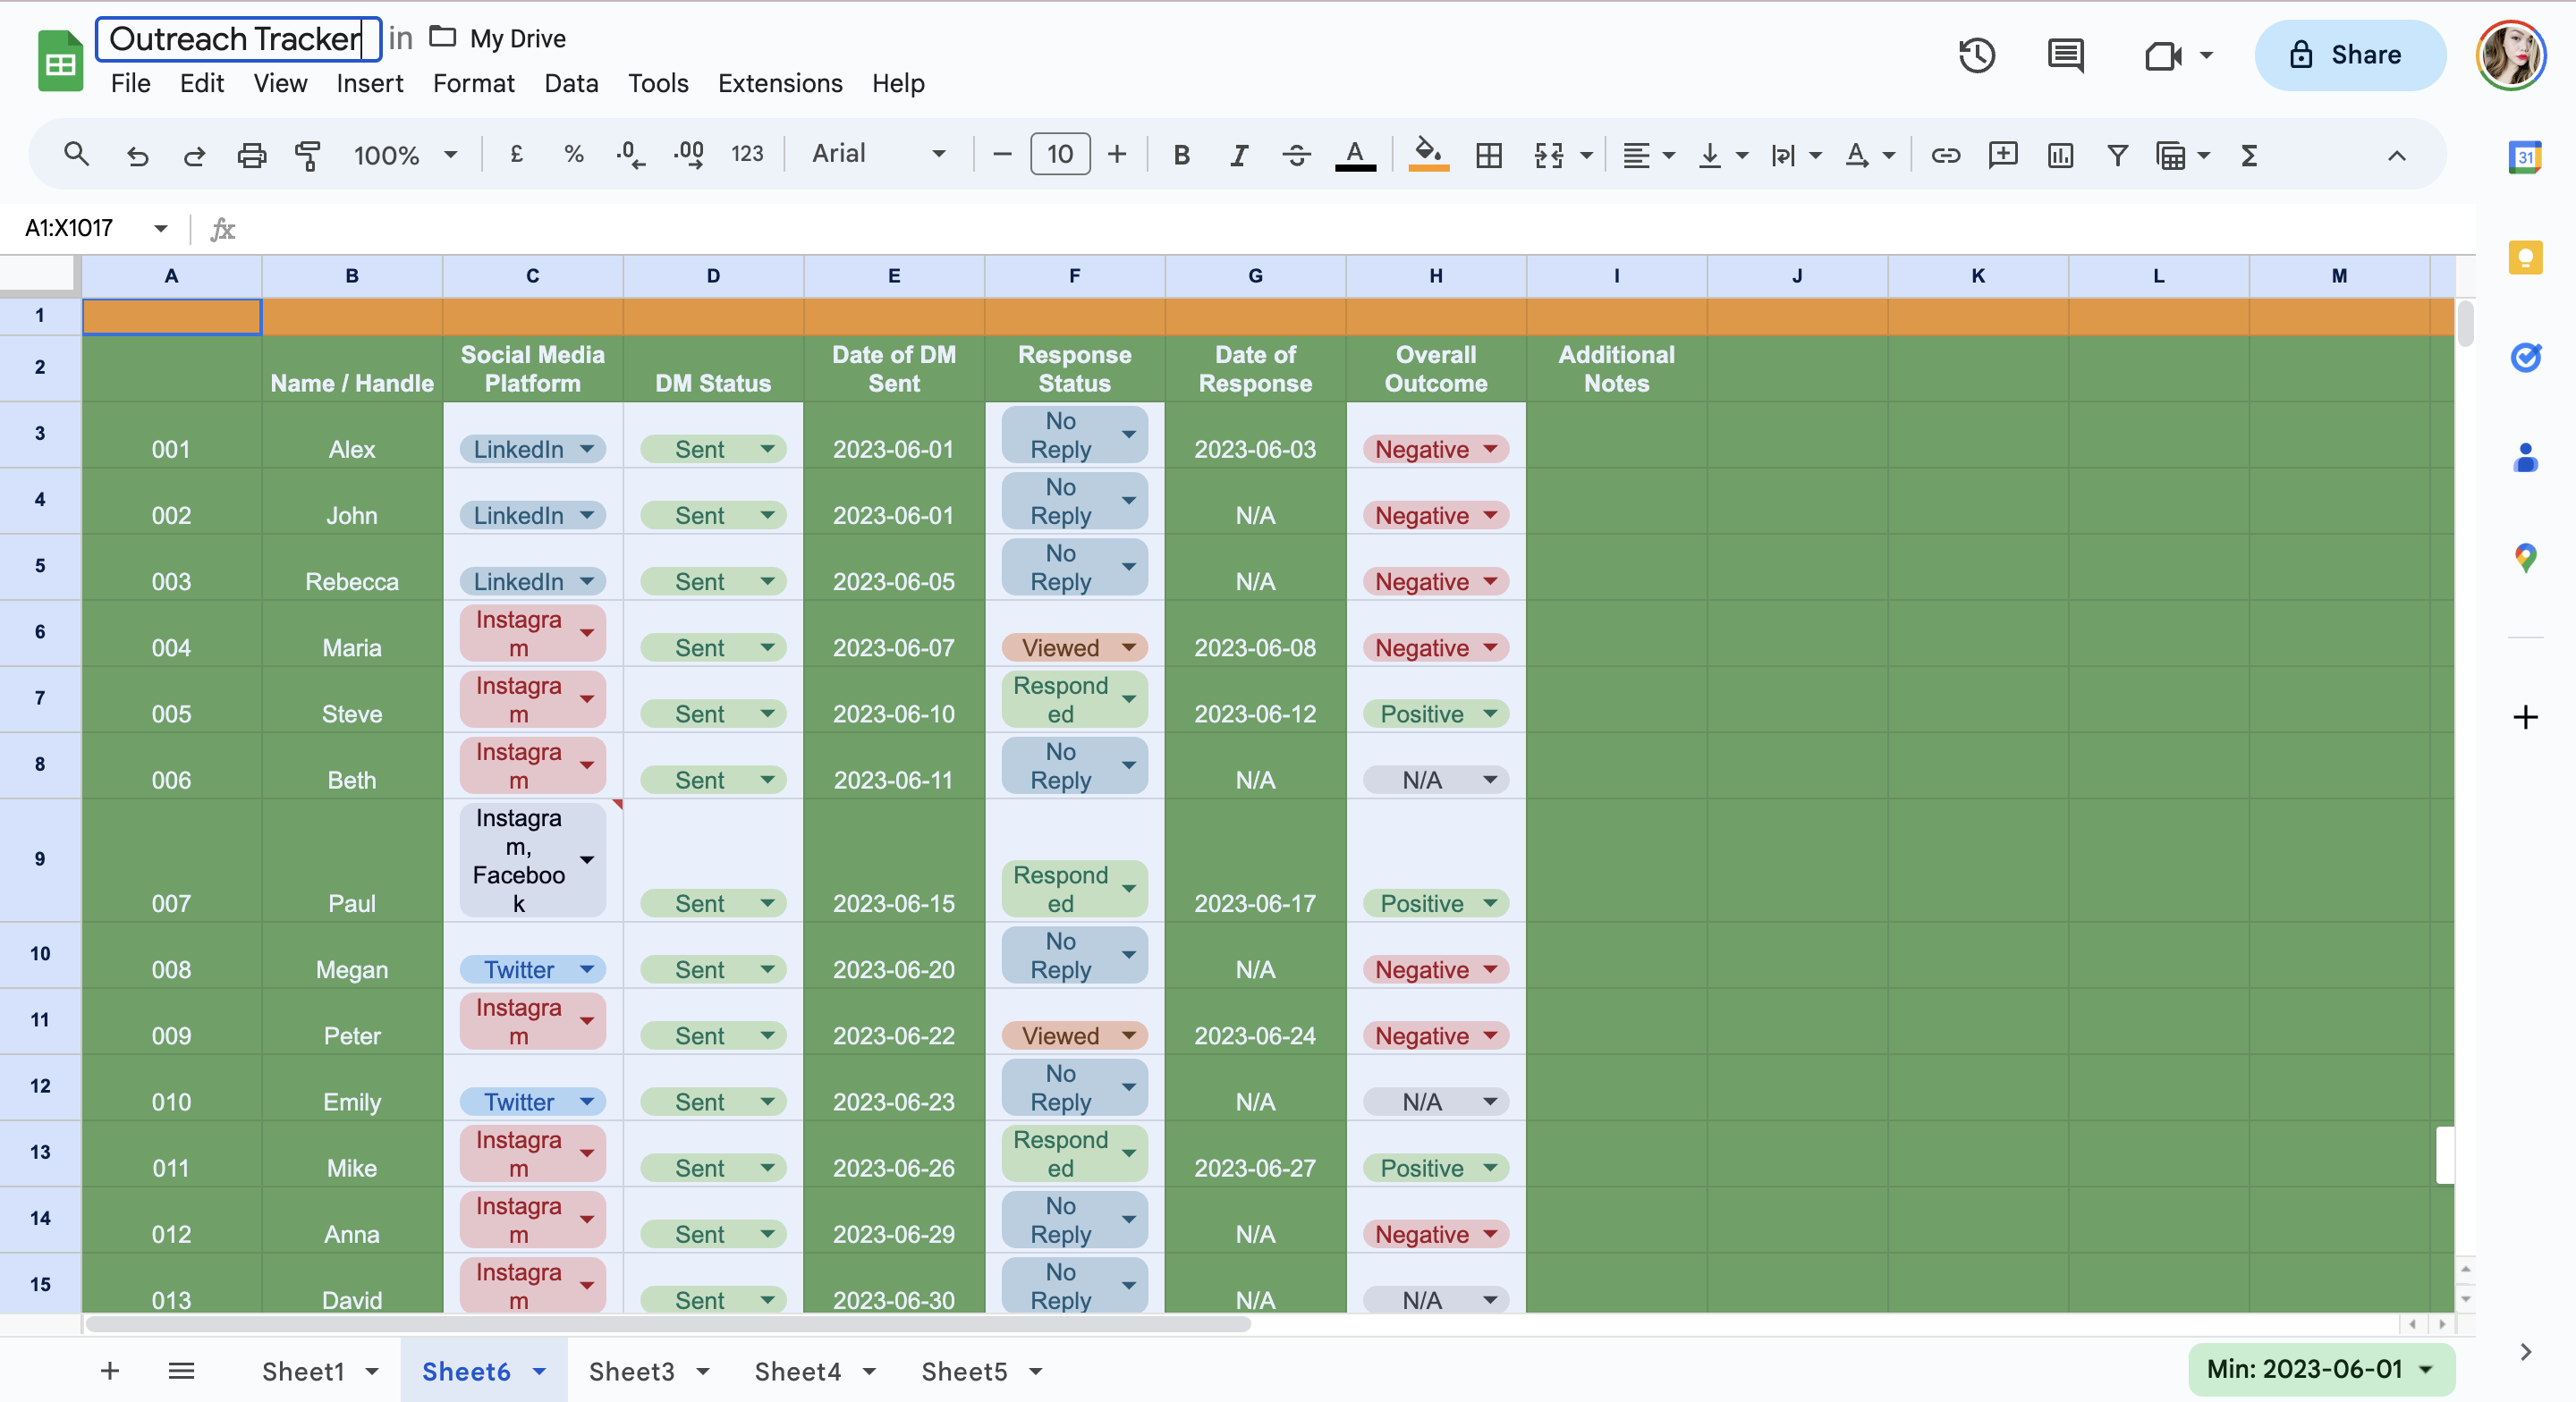Open version history clock icon
Image resolution: width=2576 pixels, height=1402 pixels.
[x=1976, y=55]
